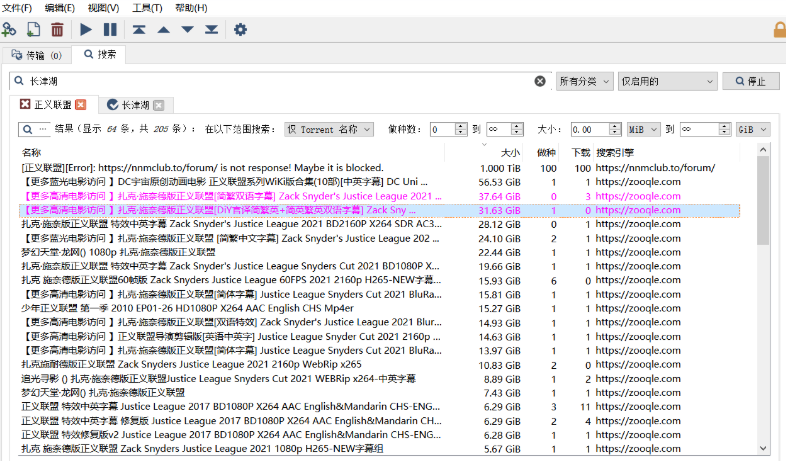Click the minimum seeds field showing 0

pos(443,129)
